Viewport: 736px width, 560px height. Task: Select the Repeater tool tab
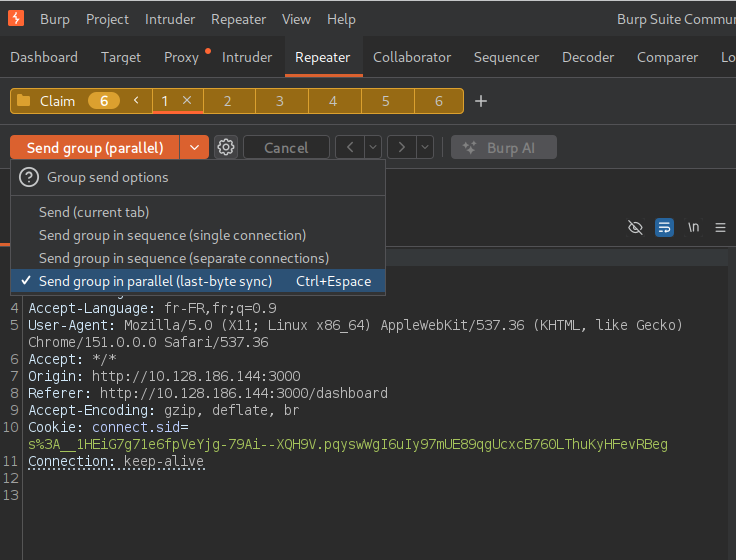(x=322, y=57)
